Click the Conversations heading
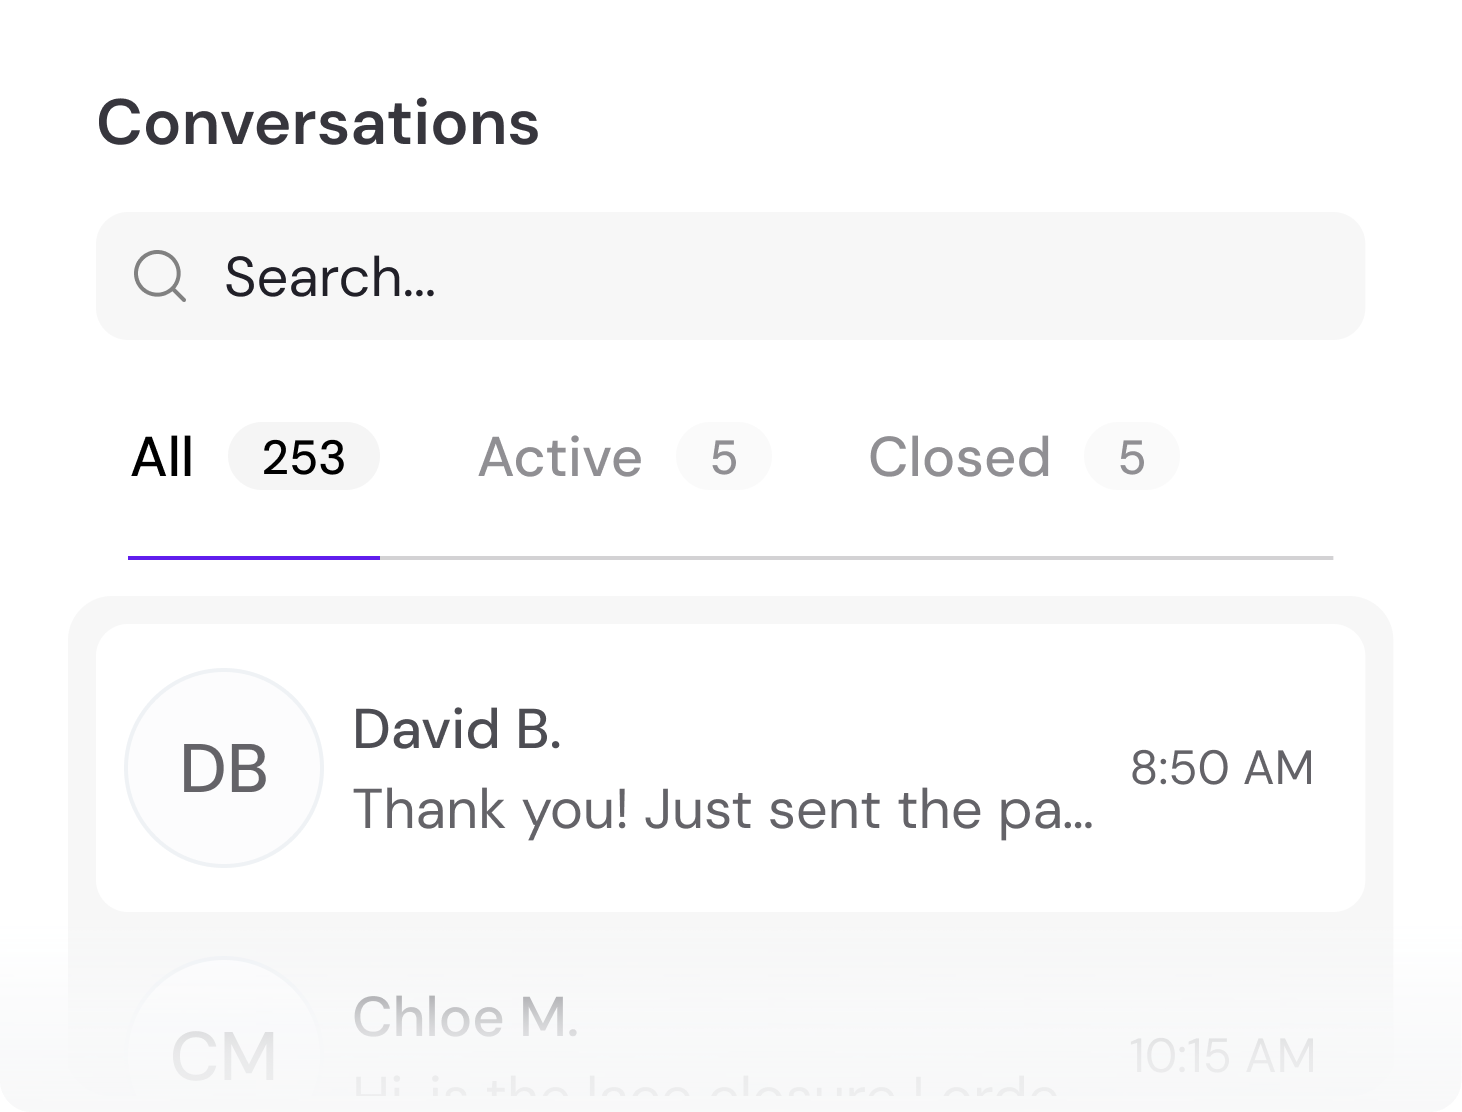This screenshot has height=1112, width=1462. coord(318,123)
